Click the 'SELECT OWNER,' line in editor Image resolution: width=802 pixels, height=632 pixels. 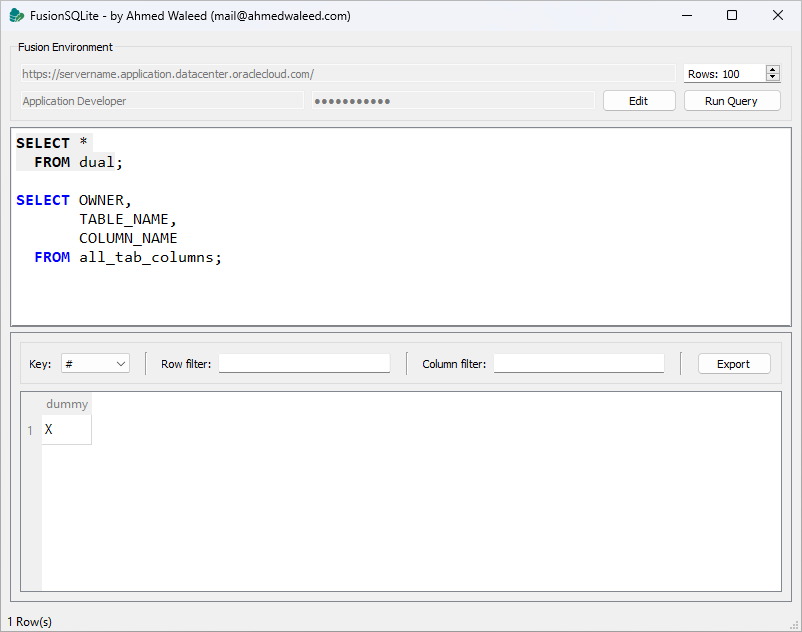(x=74, y=200)
